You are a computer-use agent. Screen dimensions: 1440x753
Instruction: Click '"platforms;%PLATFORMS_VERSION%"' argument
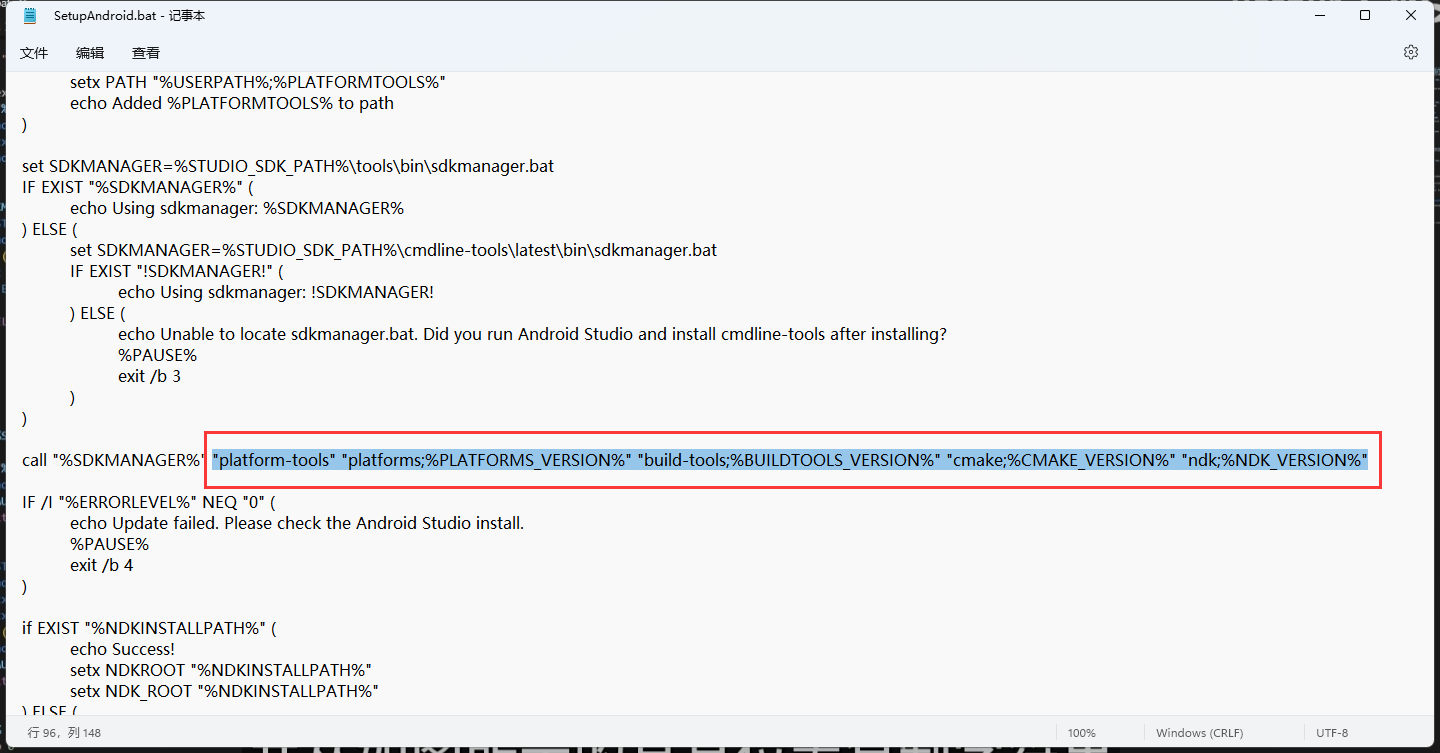[487, 460]
